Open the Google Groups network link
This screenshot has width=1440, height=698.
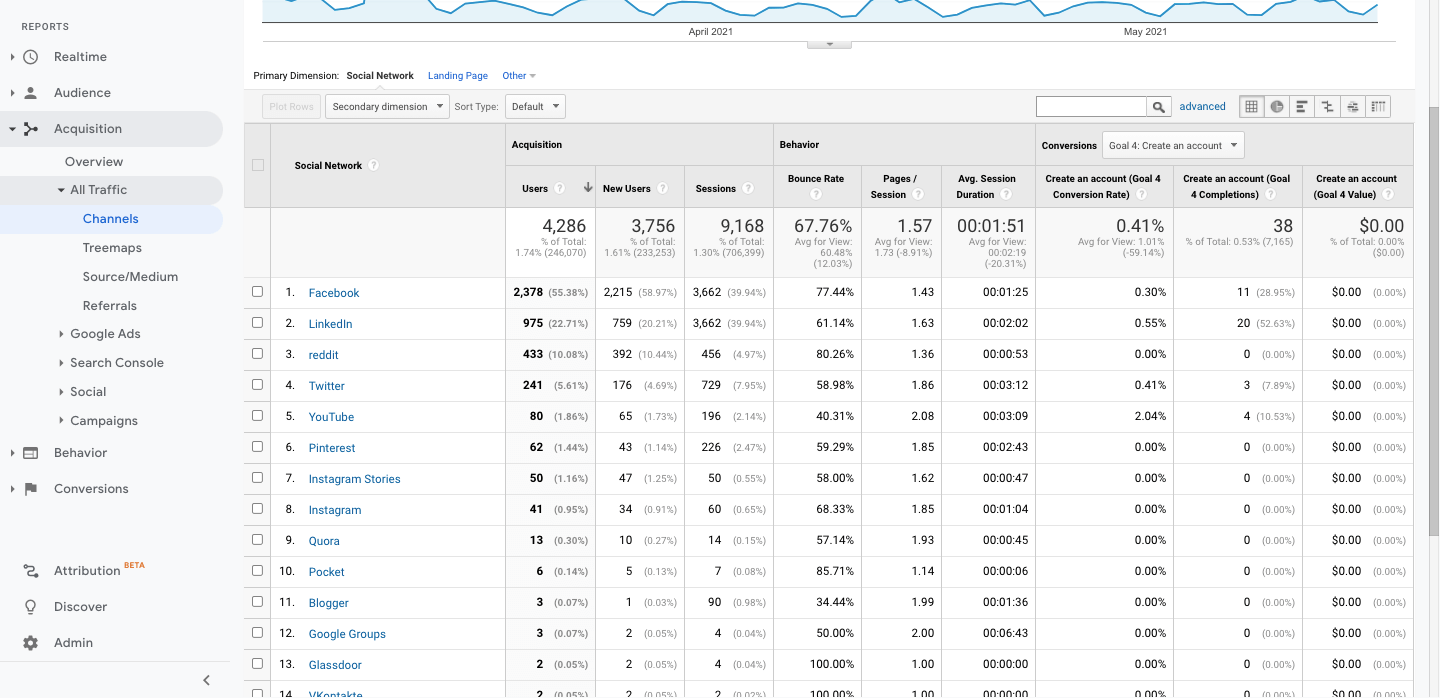tap(347, 634)
